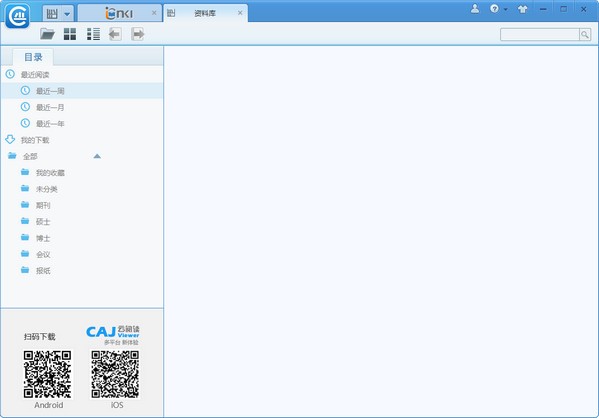
Task: Switch to the CNKI tab
Action: (x=119, y=13)
